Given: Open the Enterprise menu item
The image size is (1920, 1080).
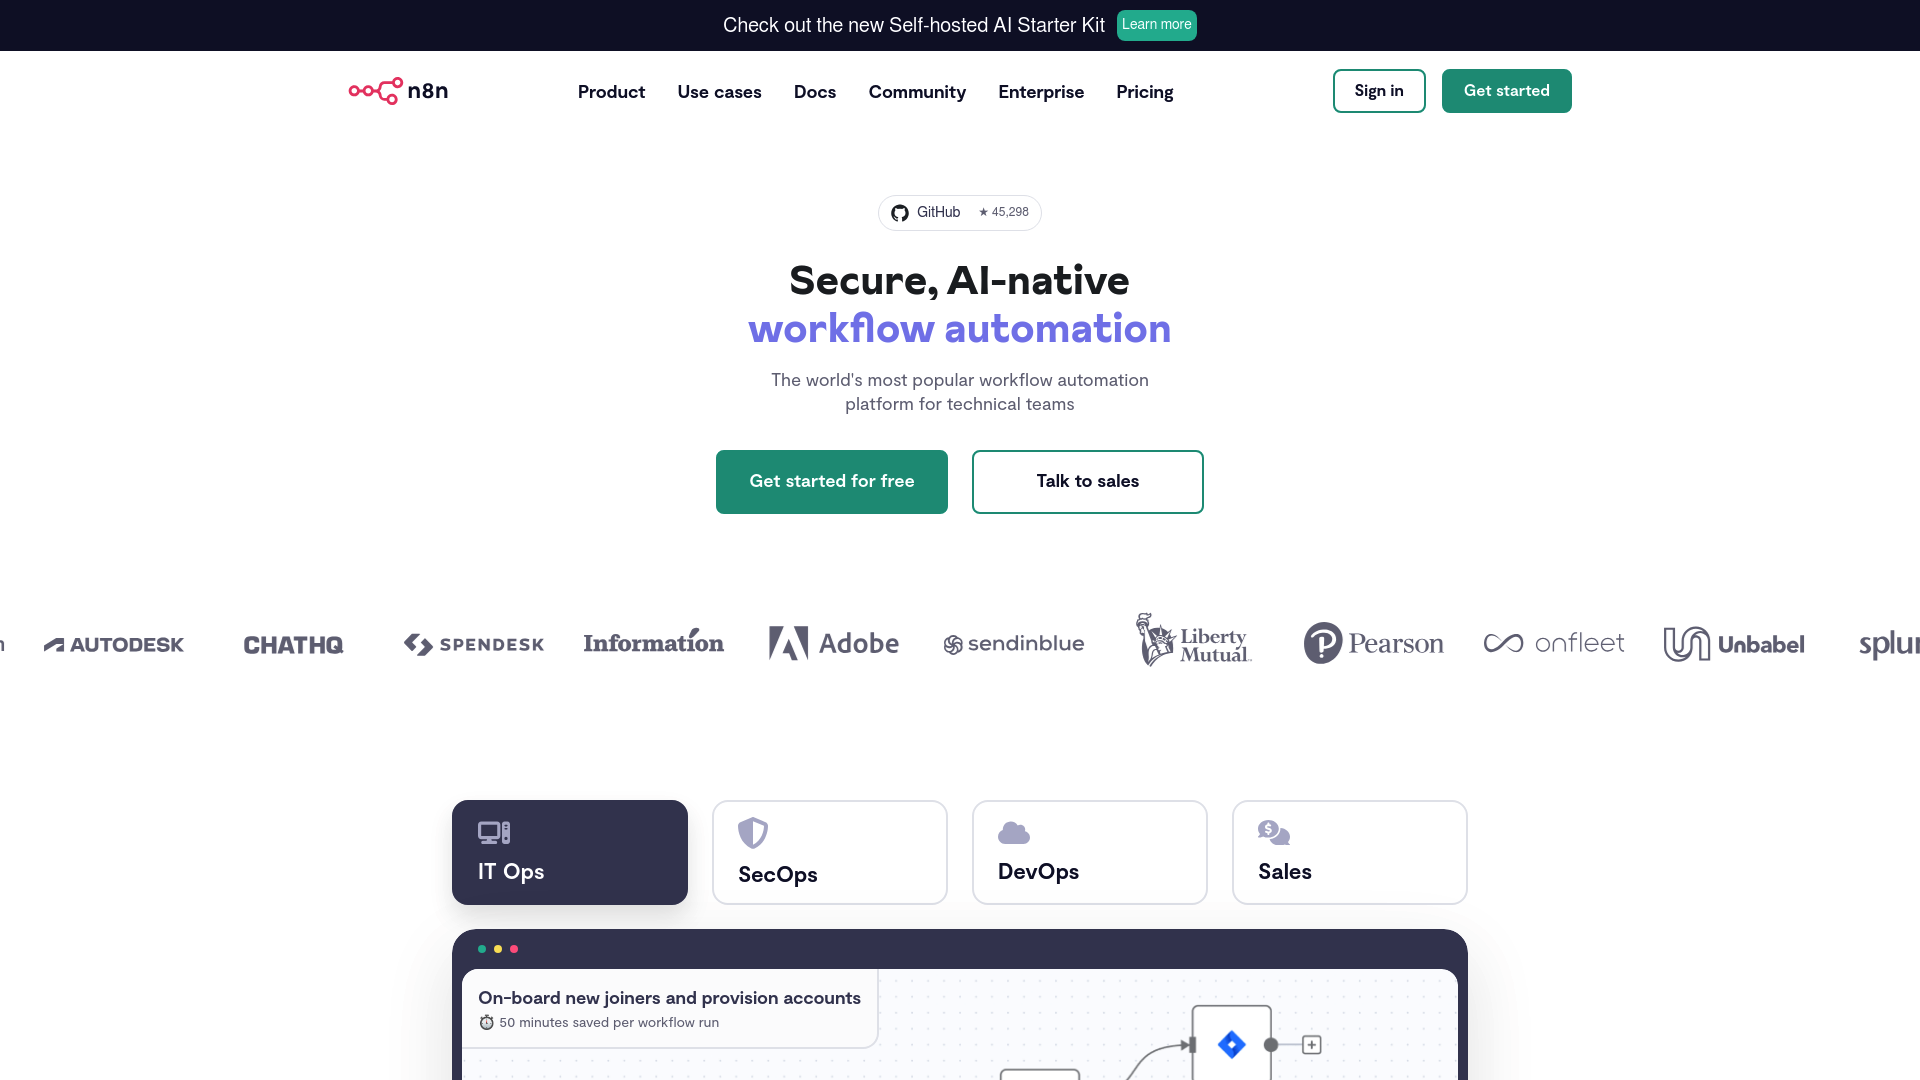Looking at the screenshot, I should coord(1040,91).
